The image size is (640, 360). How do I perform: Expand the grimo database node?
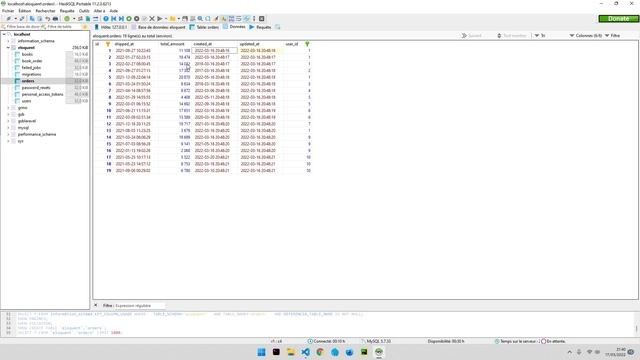click(x=8, y=108)
